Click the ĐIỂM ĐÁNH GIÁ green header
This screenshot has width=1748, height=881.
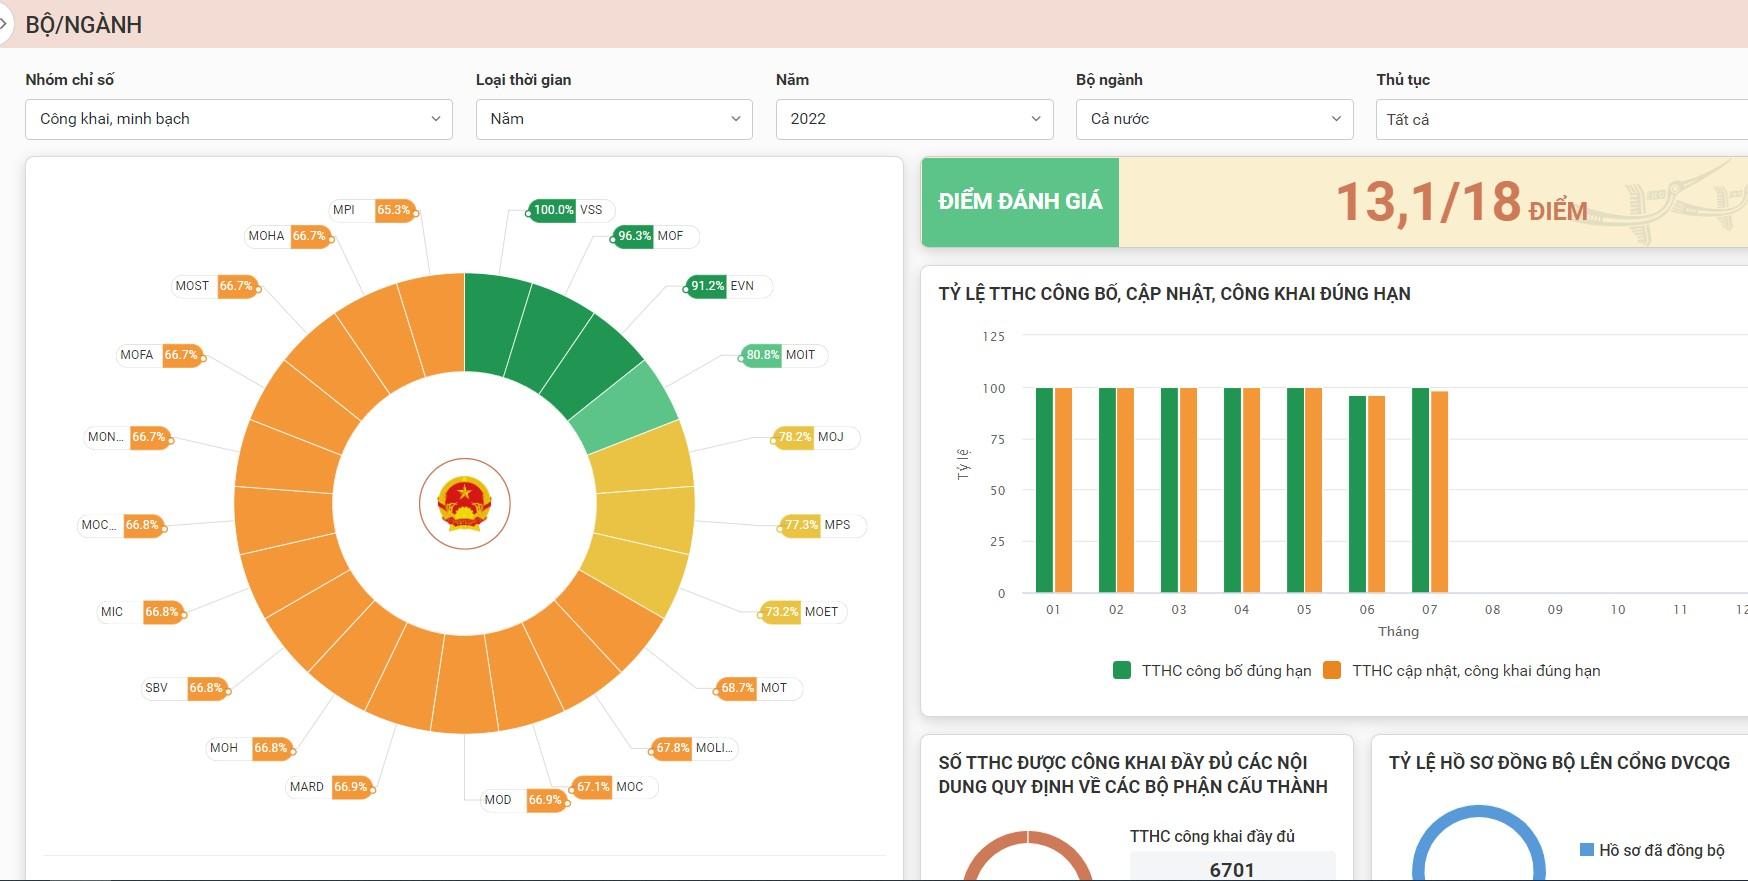[1020, 202]
